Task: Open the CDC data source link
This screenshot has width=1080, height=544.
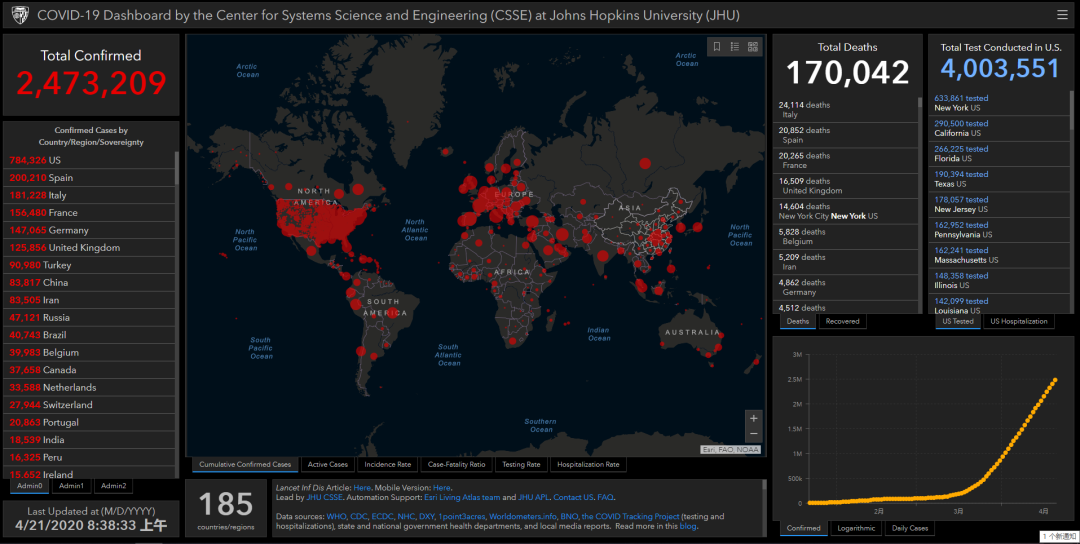Action: (x=358, y=516)
